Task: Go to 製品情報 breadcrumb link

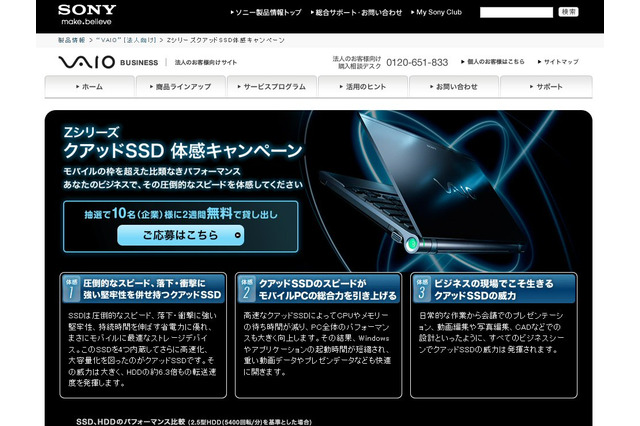Action: tap(71, 40)
